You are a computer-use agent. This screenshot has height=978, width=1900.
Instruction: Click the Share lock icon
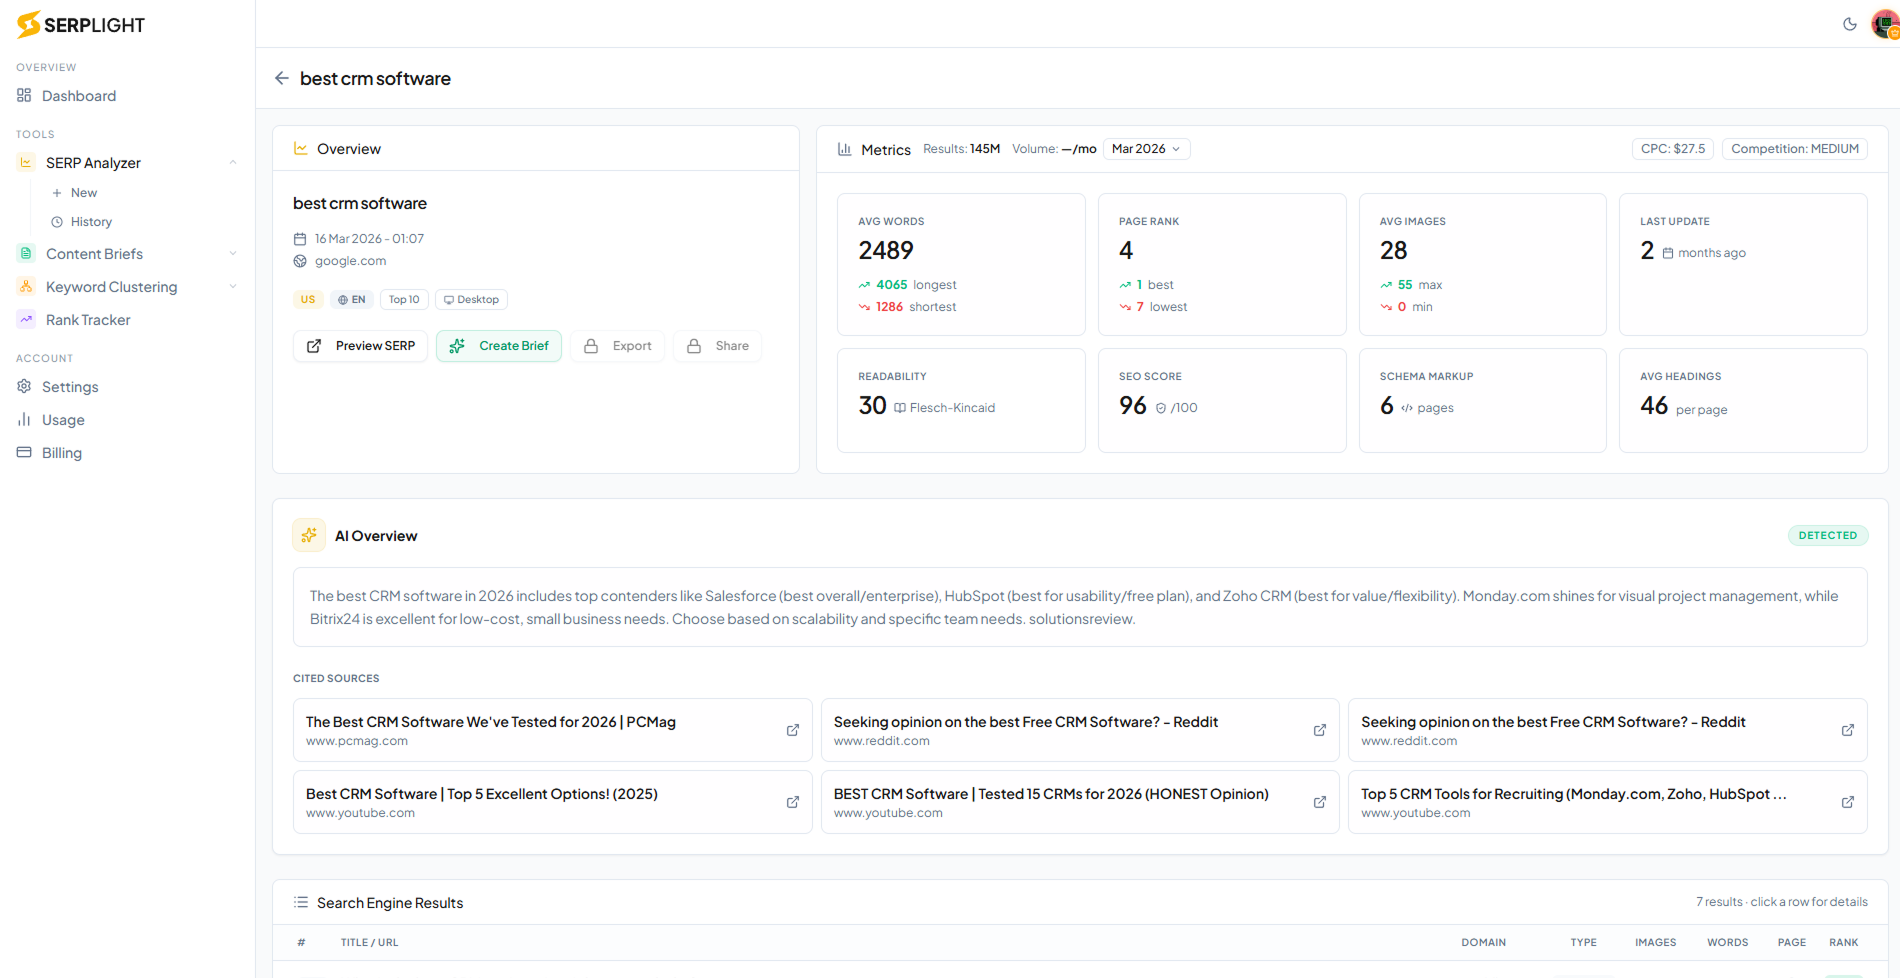[x=694, y=346]
